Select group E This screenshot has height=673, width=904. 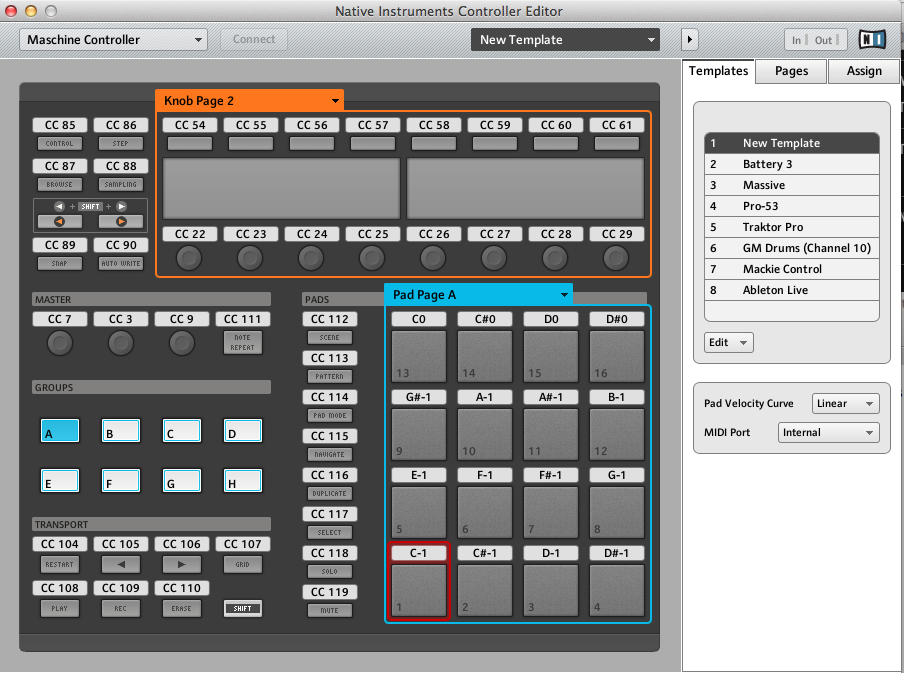tap(60, 481)
